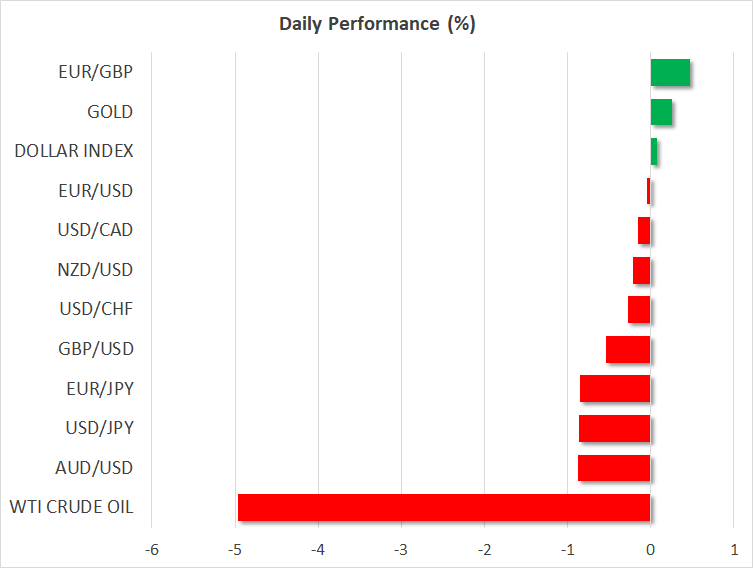Viewport: 753px width, 568px height.
Task: Select the -6 axis tick label
Action: point(151,549)
